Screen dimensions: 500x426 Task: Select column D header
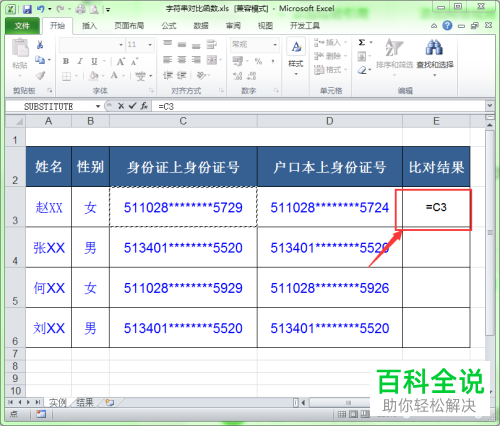(x=329, y=121)
